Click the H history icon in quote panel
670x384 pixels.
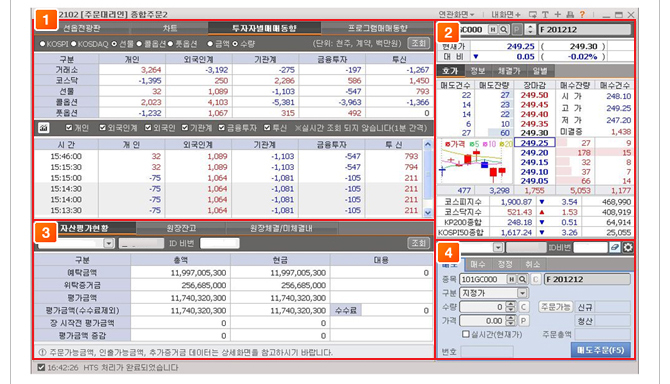click(x=493, y=29)
